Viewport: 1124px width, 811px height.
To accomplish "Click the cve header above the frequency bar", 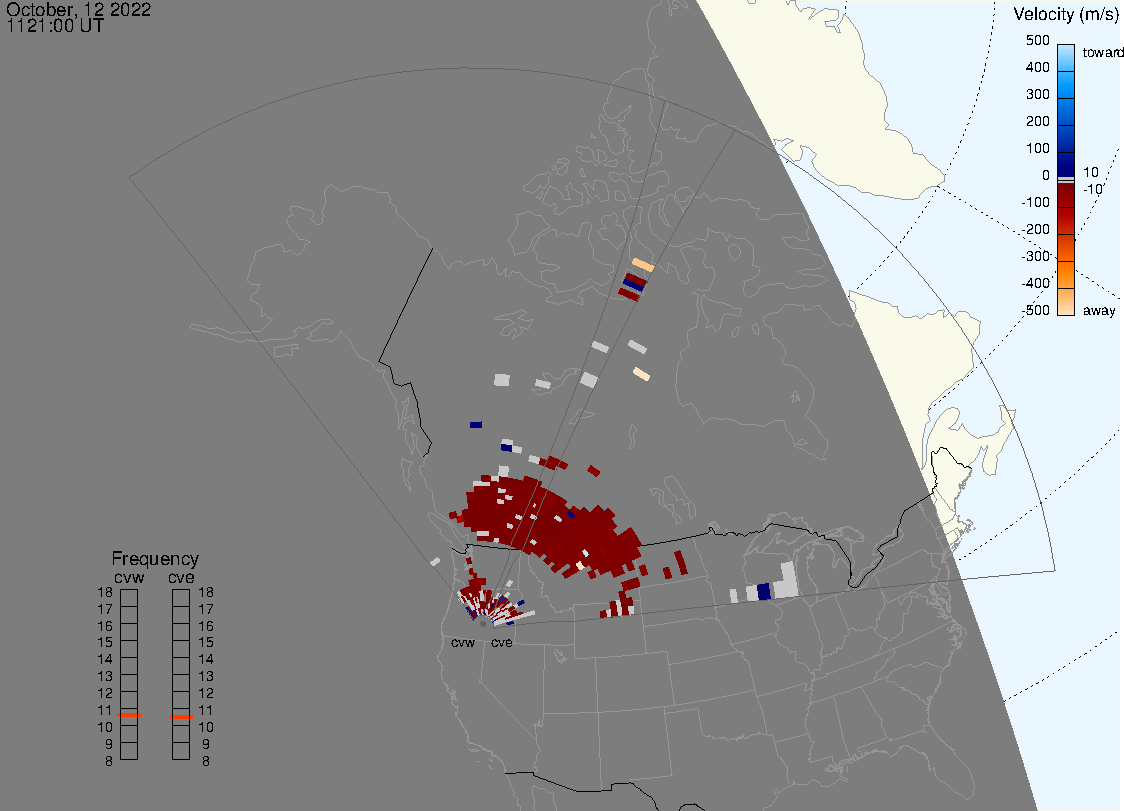I will click(181, 578).
